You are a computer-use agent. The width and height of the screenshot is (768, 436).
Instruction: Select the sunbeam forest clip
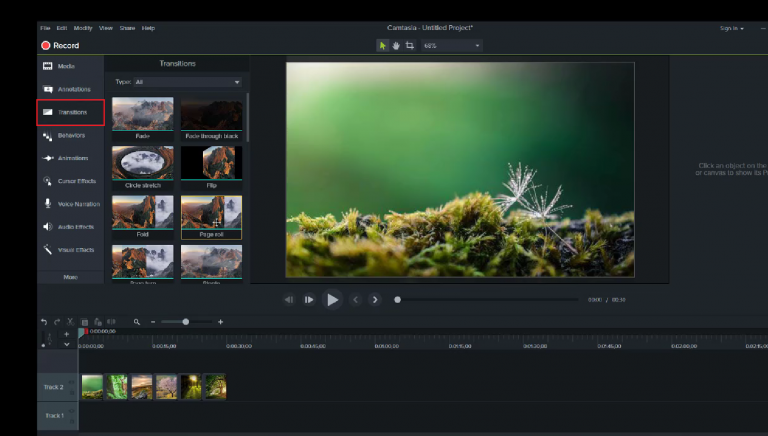(x=191, y=387)
